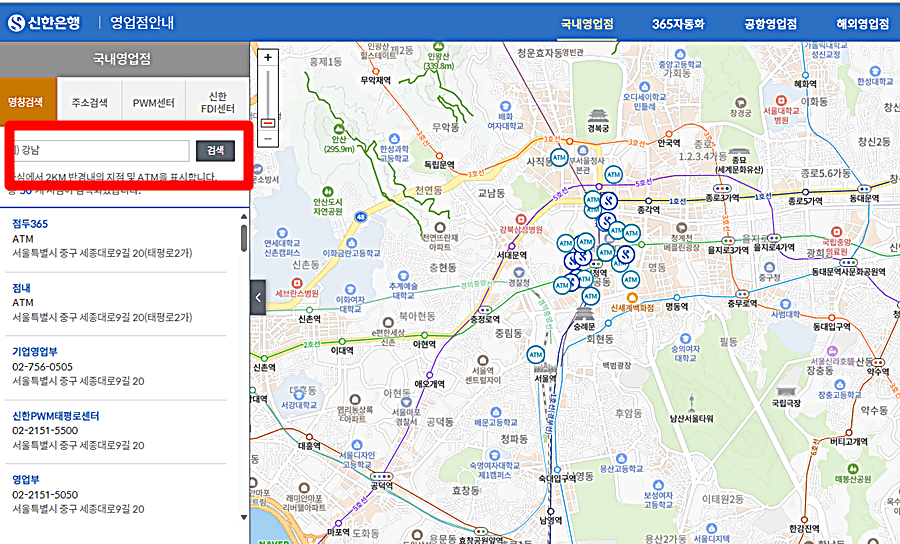Open the 점두365 ATM result
Viewport: 900px width, 544px height.
pos(30,224)
